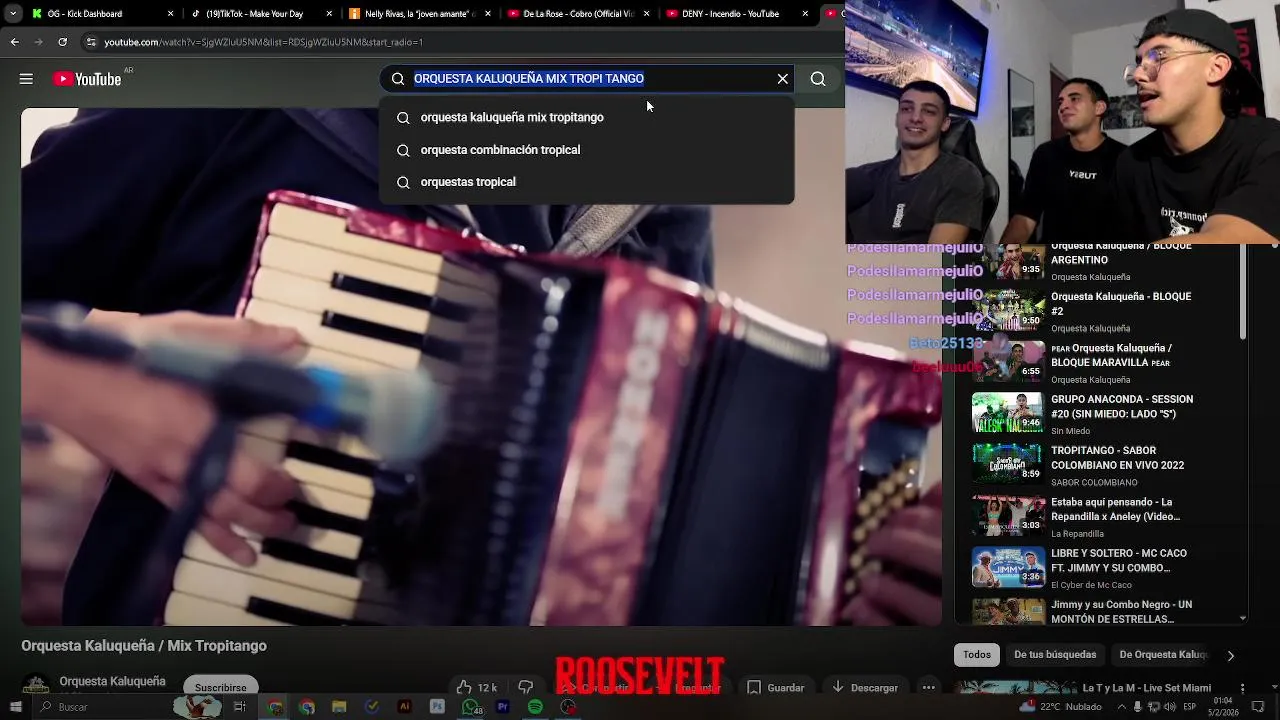
Task: Select the 'De Orquesta Kaluqueña' filter chip
Action: (1163, 655)
